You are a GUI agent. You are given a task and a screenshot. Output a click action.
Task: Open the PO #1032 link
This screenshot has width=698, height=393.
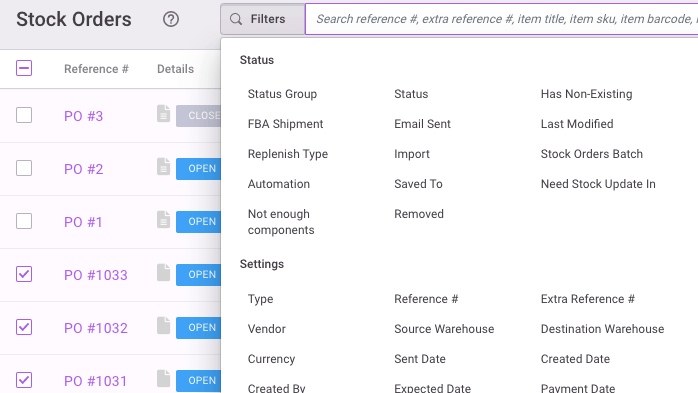[x=96, y=328]
